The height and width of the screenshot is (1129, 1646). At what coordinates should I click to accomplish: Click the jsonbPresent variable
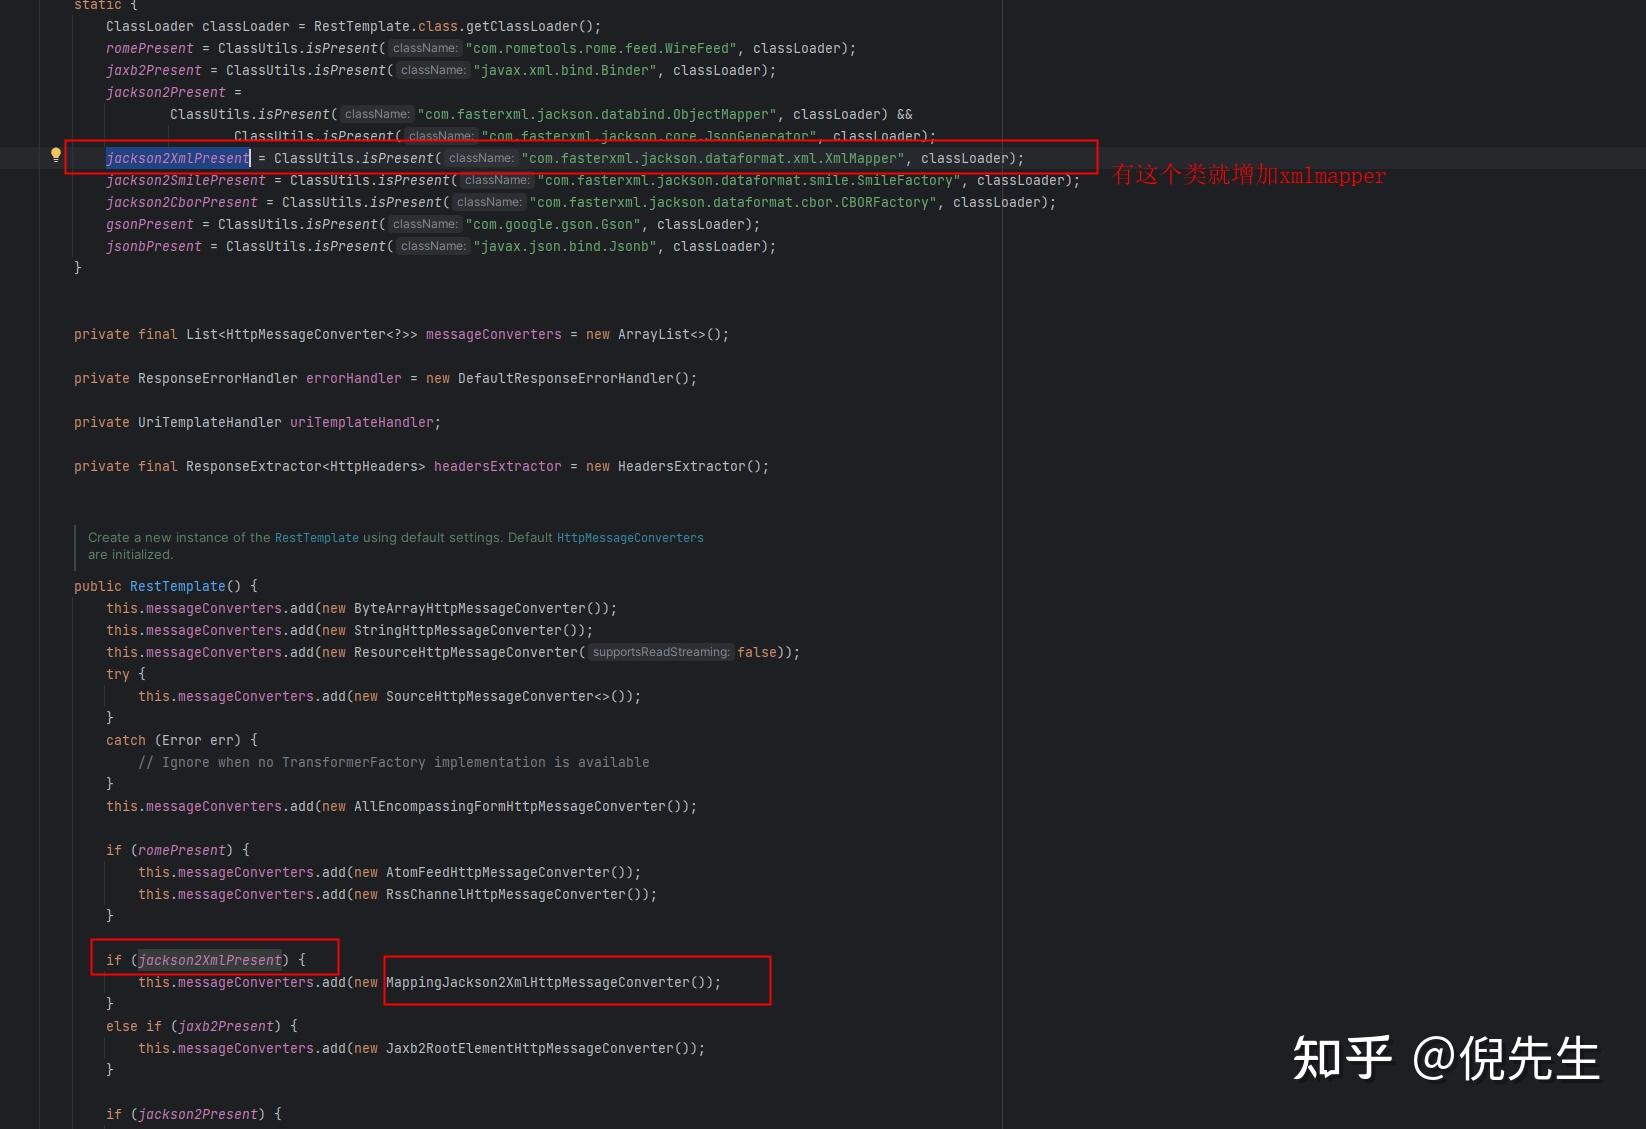pos(154,246)
